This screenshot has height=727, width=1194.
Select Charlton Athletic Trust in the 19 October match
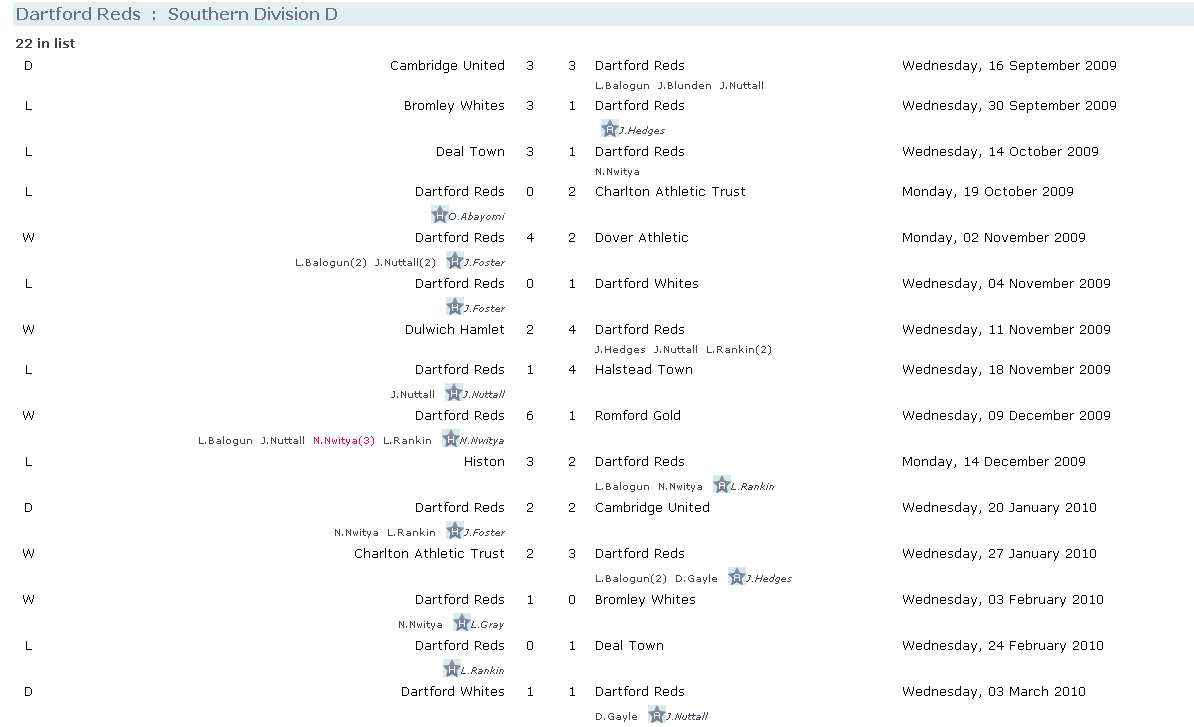click(670, 192)
